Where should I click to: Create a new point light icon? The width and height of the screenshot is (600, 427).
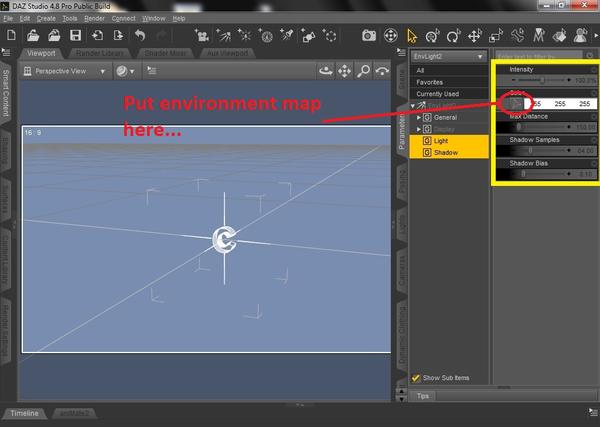coord(244,36)
